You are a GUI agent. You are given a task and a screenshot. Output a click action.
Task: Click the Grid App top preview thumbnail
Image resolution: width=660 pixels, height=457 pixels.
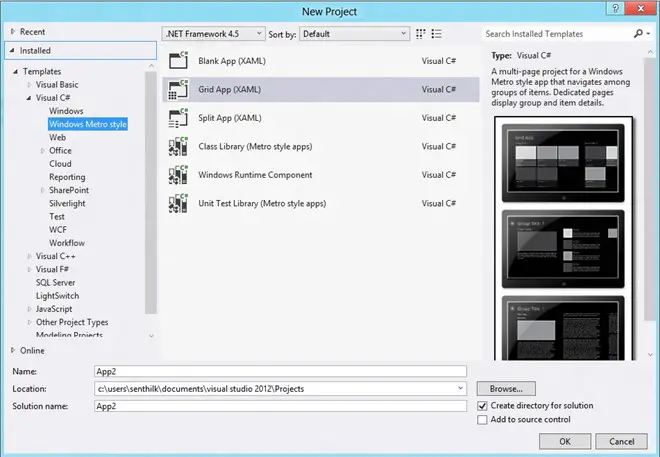coord(563,163)
